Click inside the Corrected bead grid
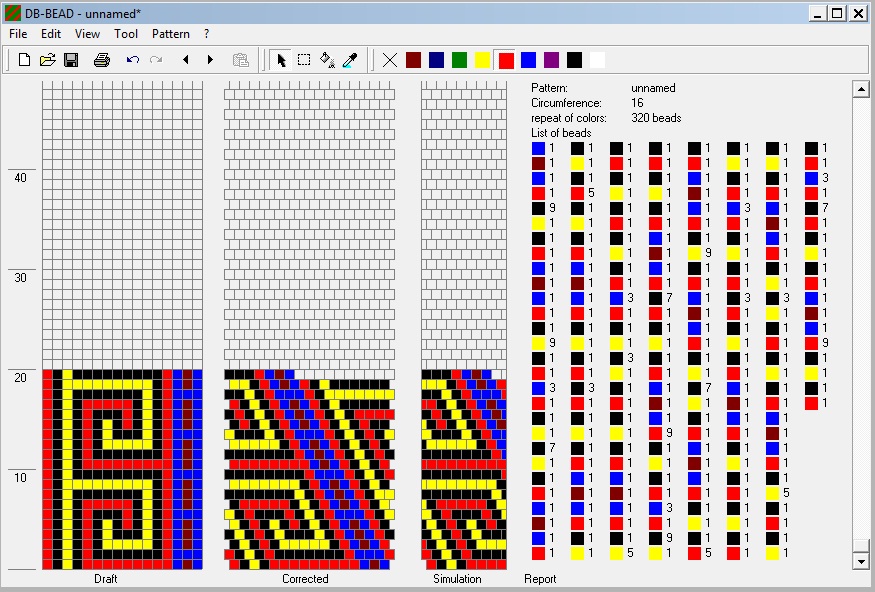 pyautogui.click(x=309, y=325)
